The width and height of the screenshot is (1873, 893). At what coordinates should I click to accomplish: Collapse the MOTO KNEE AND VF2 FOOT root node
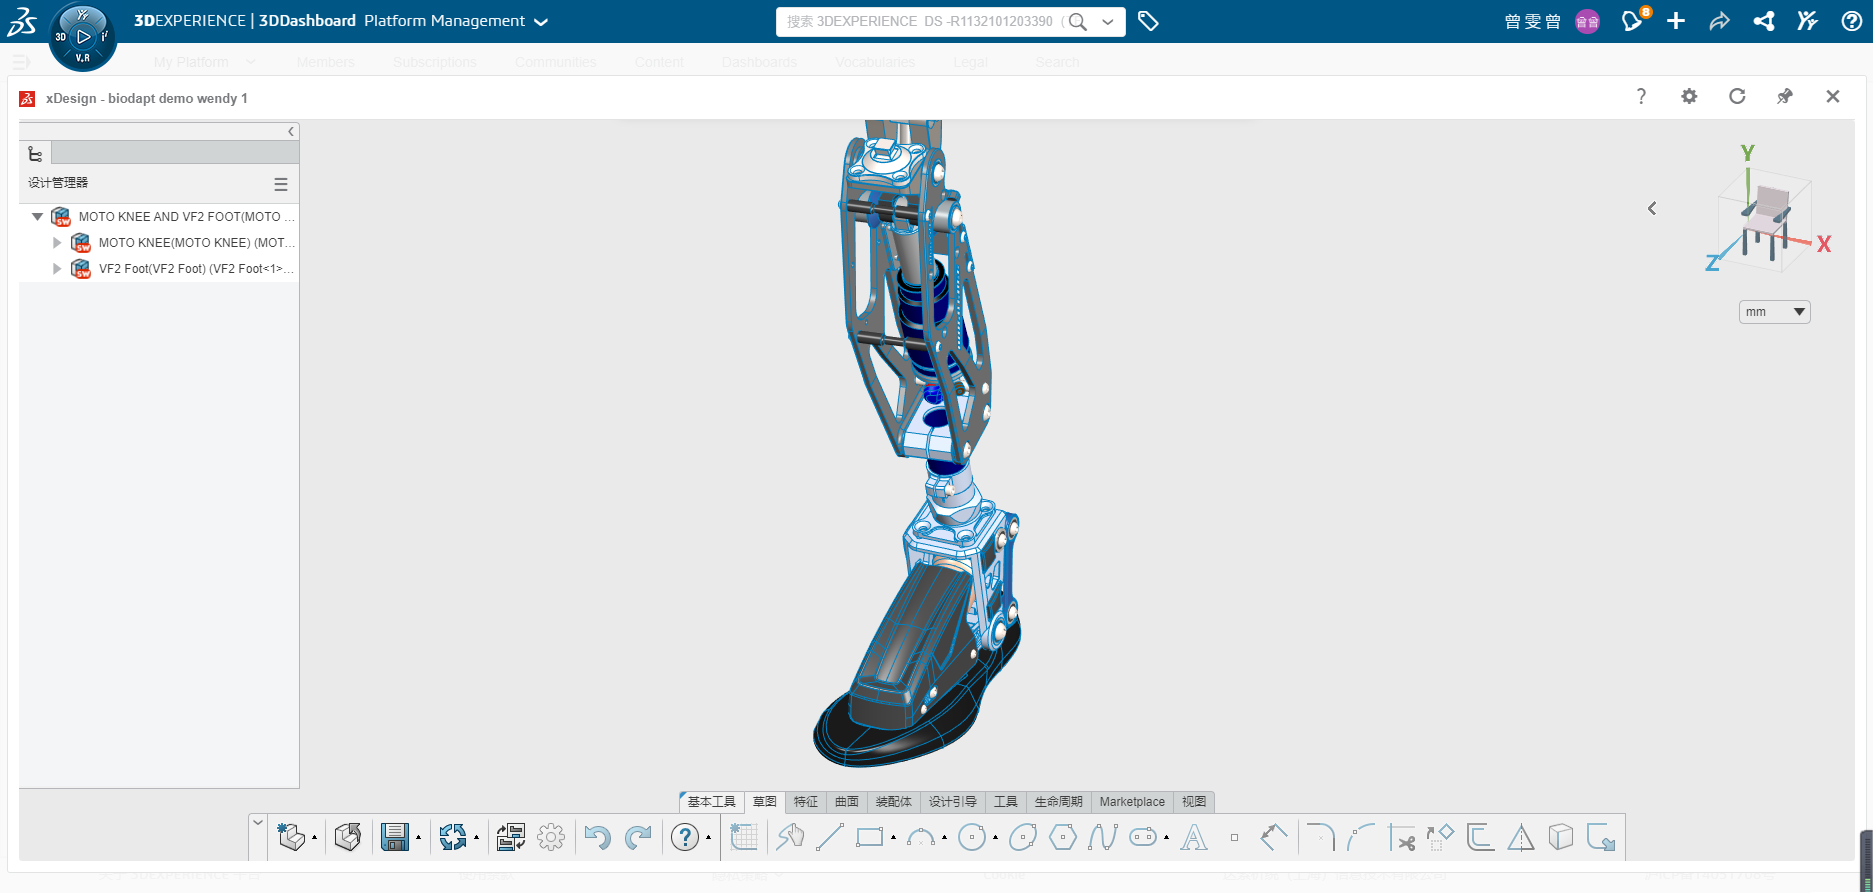[x=37, y=216]
